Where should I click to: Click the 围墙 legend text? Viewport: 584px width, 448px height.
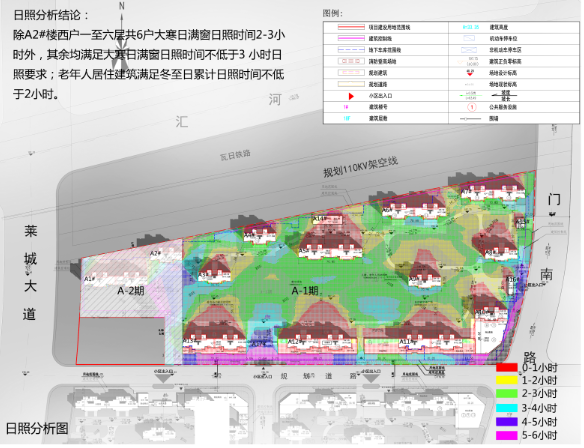click(493, 119)
